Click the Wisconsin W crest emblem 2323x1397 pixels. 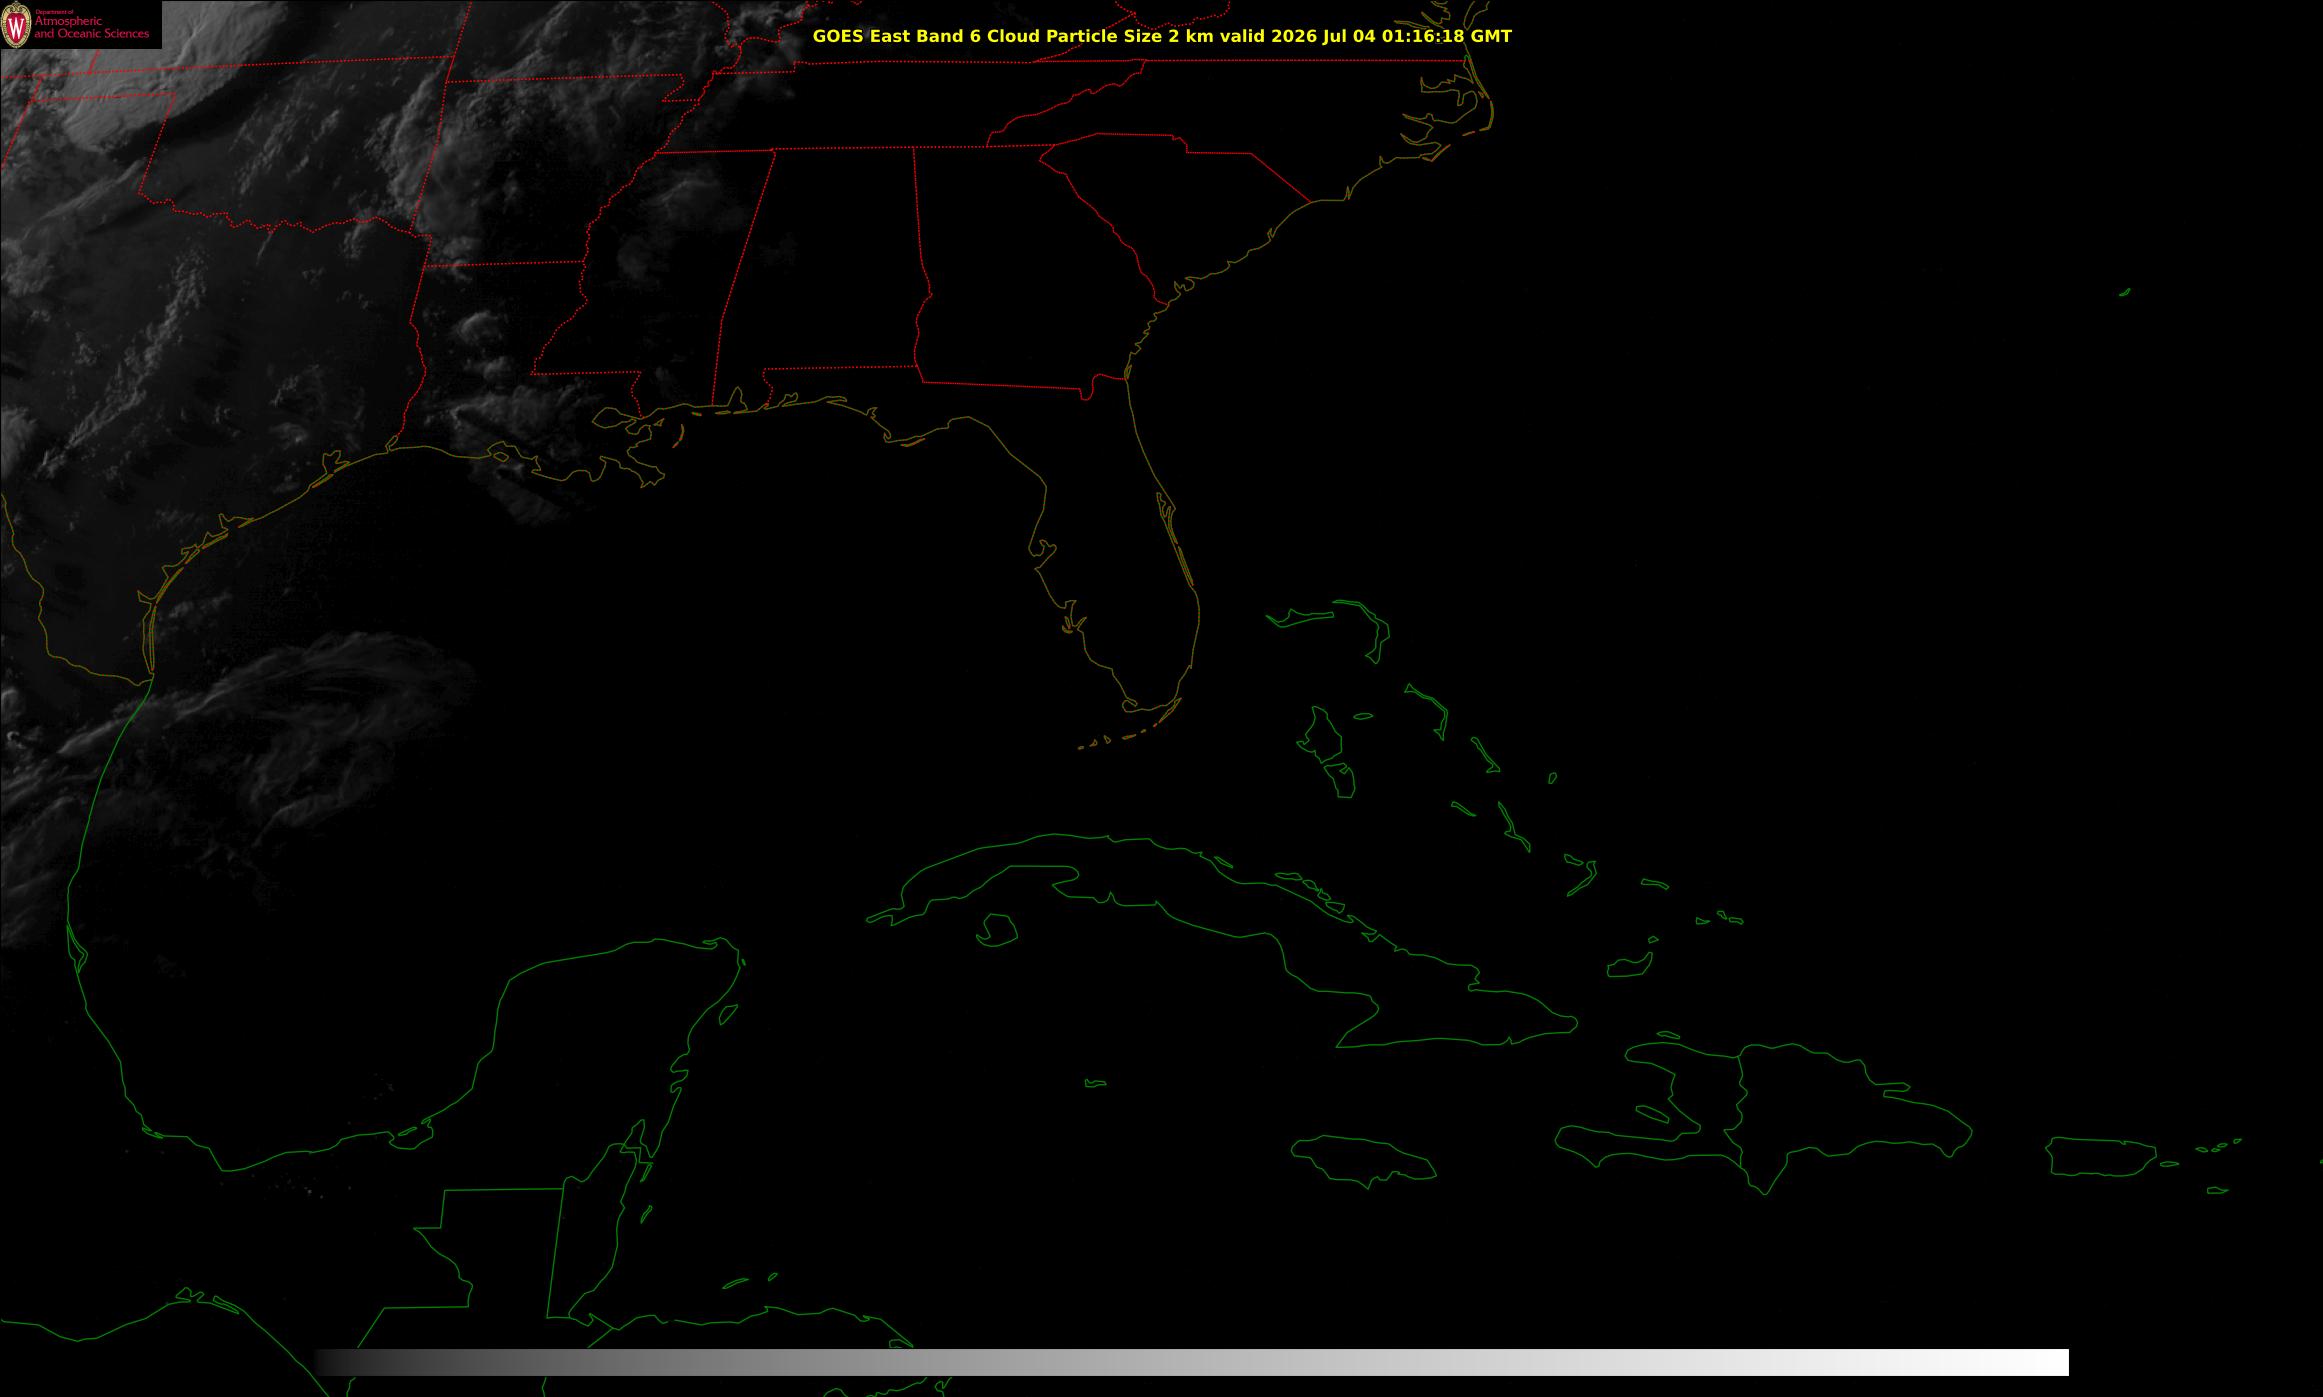(16, 26)
